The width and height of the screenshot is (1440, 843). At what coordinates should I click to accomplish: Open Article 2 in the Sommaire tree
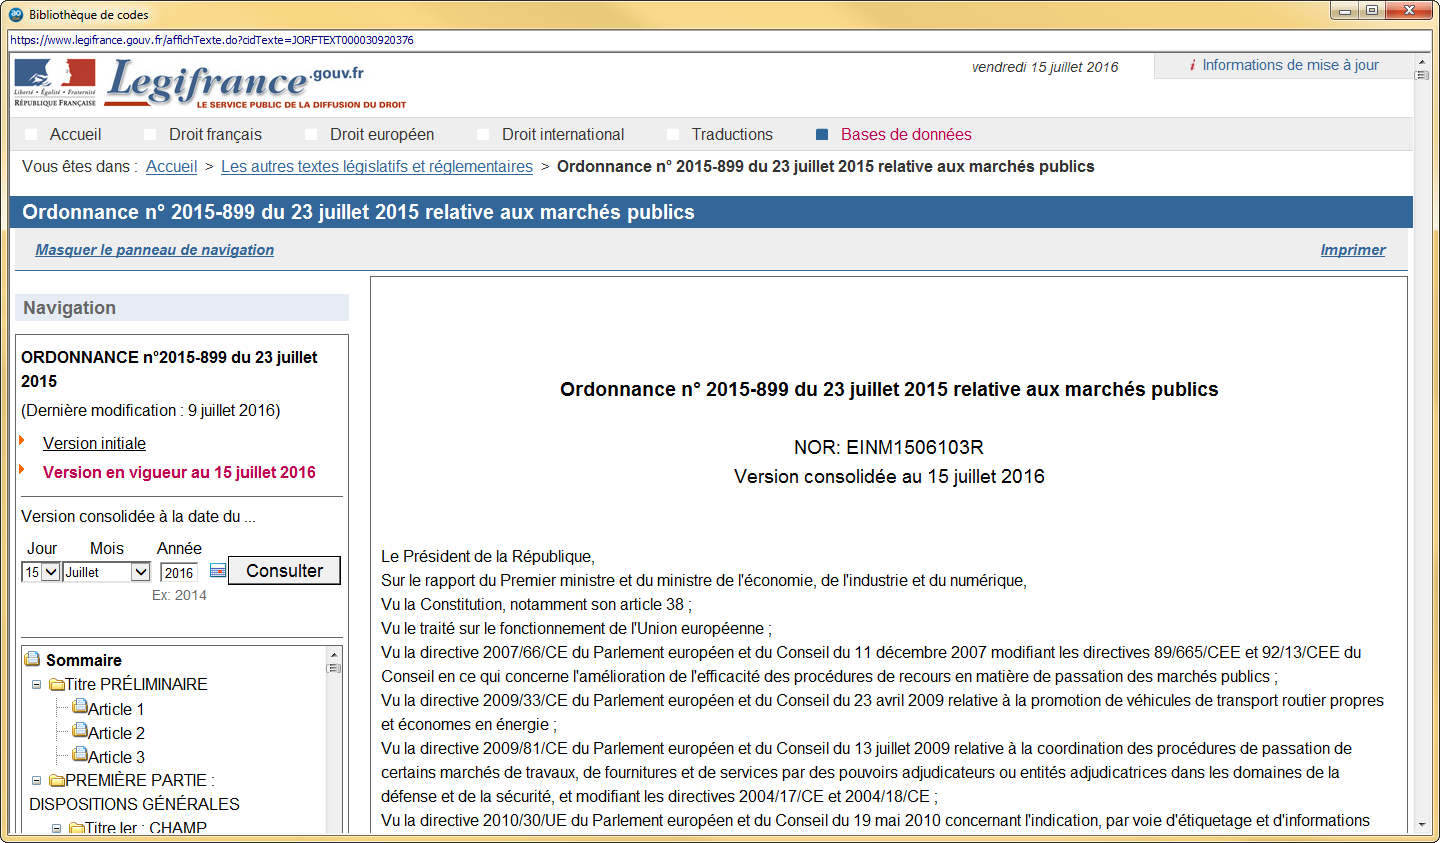tap(116, 733)
